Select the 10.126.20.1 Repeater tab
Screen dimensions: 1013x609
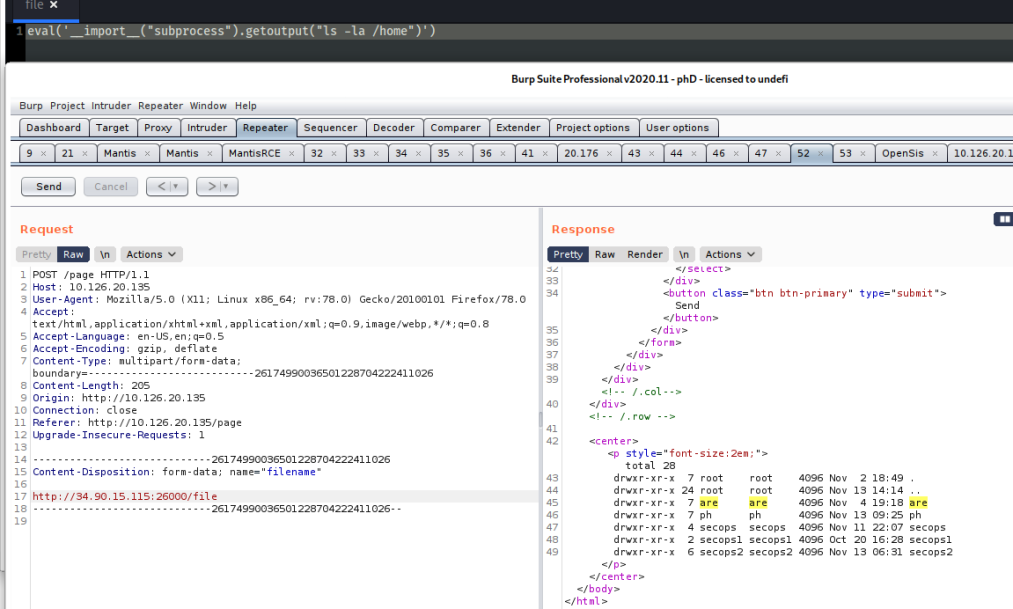click(981, 154)
